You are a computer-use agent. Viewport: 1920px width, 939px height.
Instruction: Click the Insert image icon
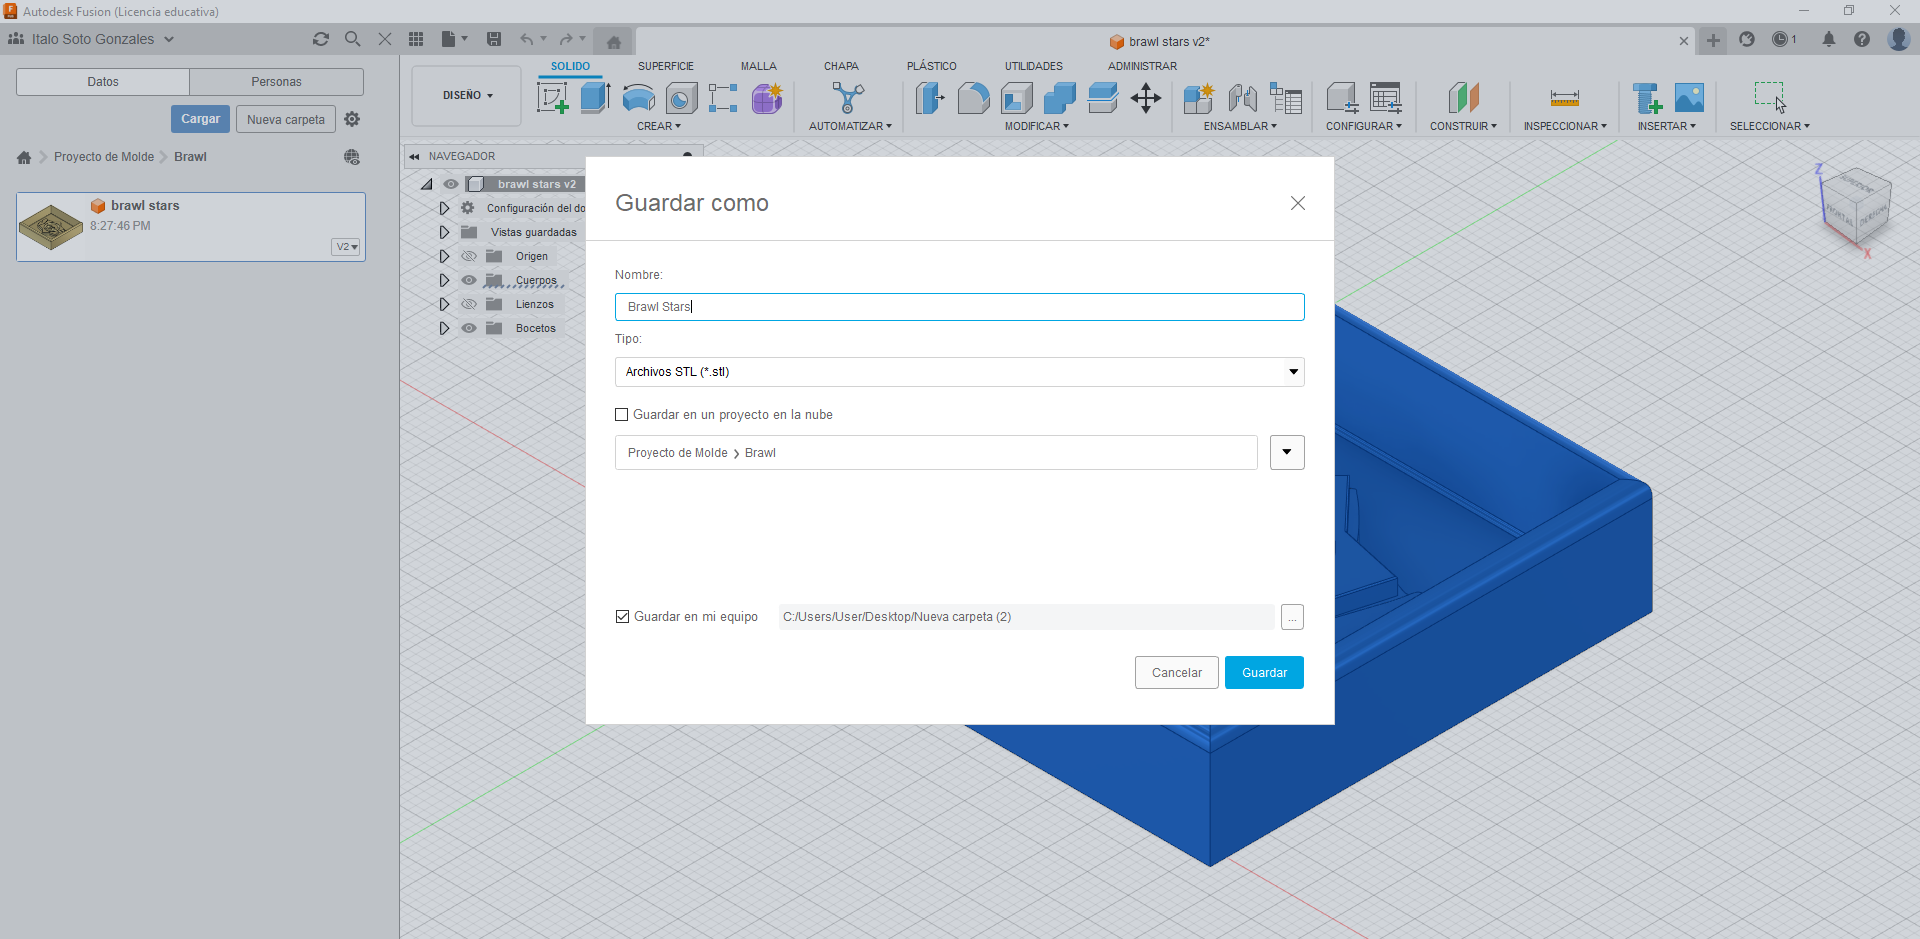[x=1689, y=98]
